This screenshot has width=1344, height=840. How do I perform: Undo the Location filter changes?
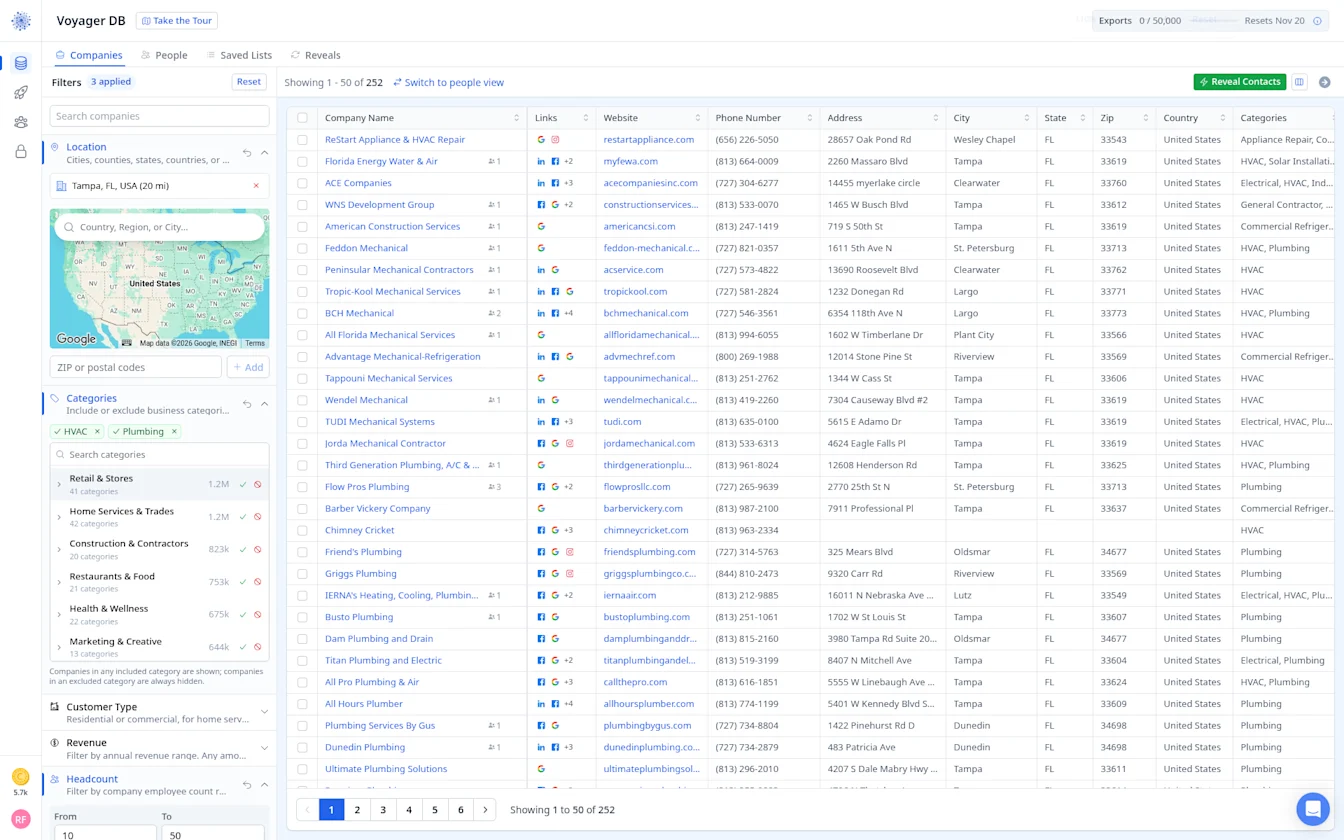[x=247, y=153]
